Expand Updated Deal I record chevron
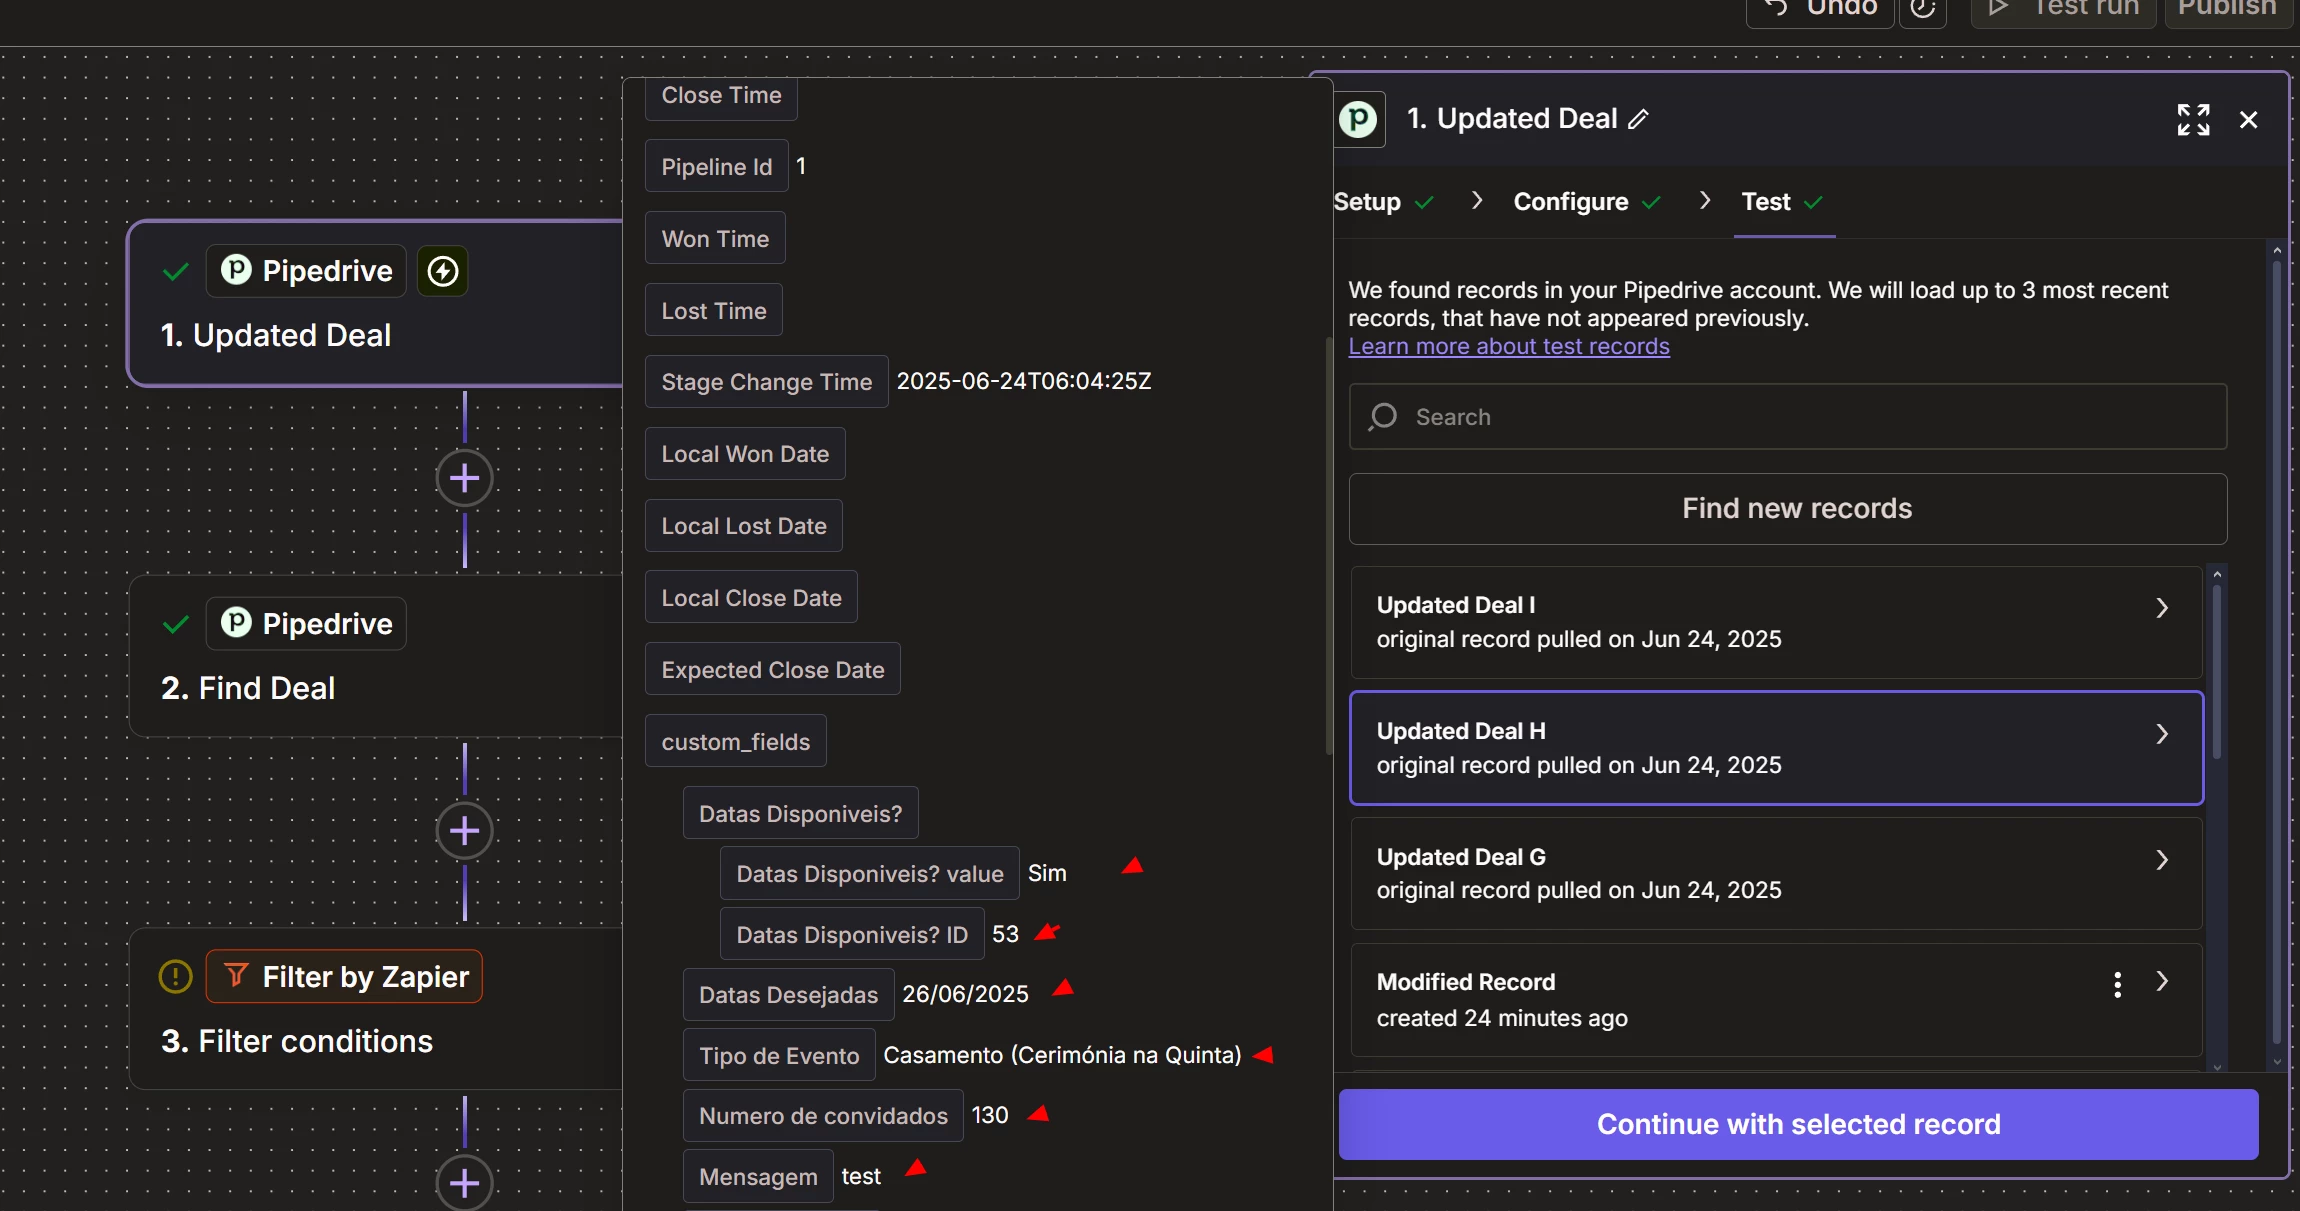This screenshot has width=2300, height=1211. click(x=2161, y=608)
